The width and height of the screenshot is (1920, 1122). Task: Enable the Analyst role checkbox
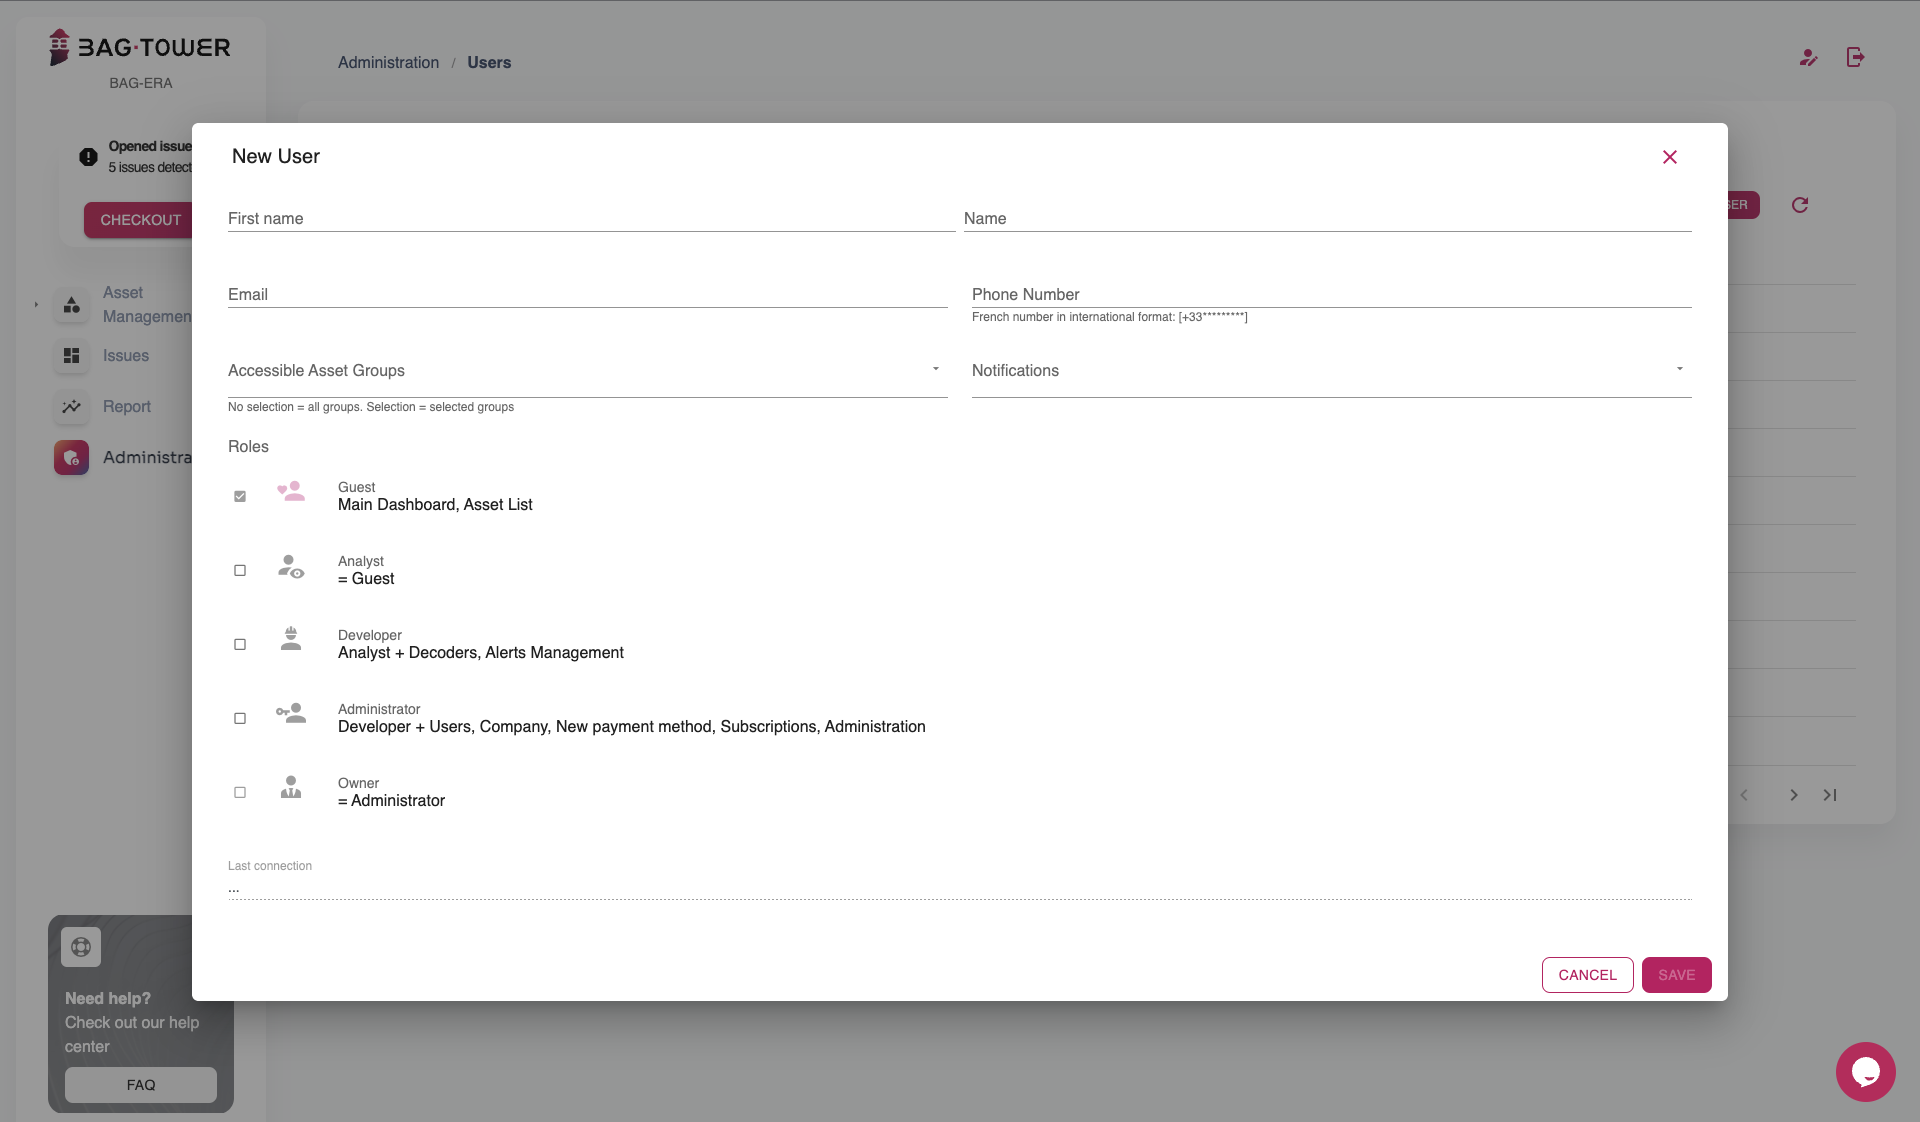tap(240, 570)
